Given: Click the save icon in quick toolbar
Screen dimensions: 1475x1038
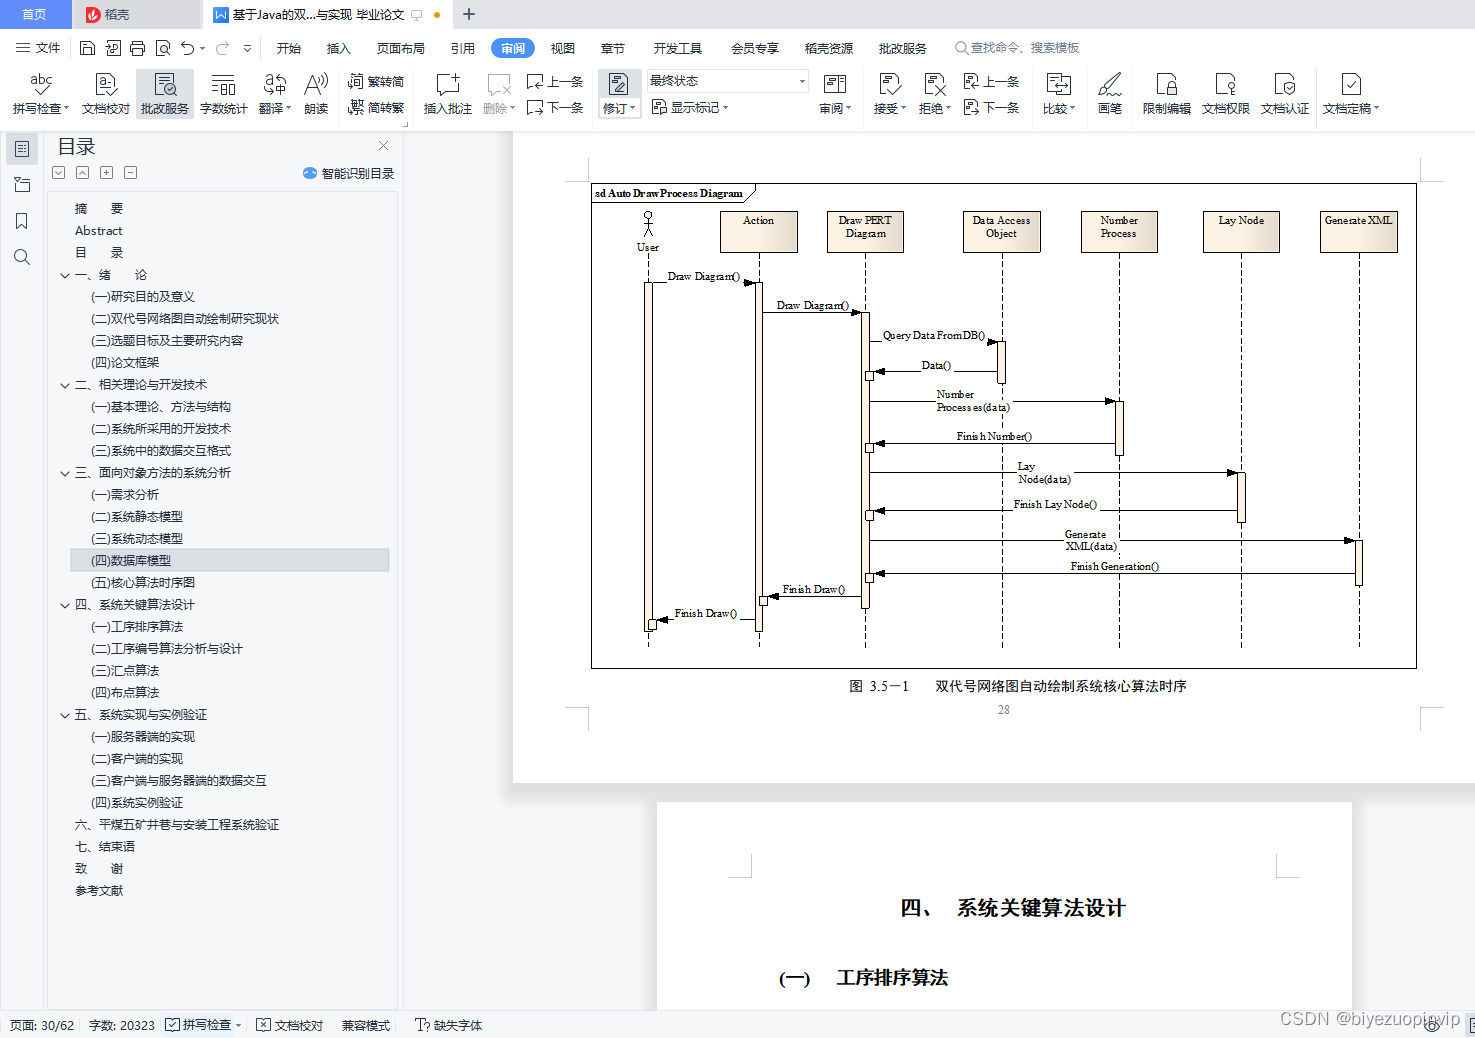Looking at the screenshot, I should click(x=87, y=48).
